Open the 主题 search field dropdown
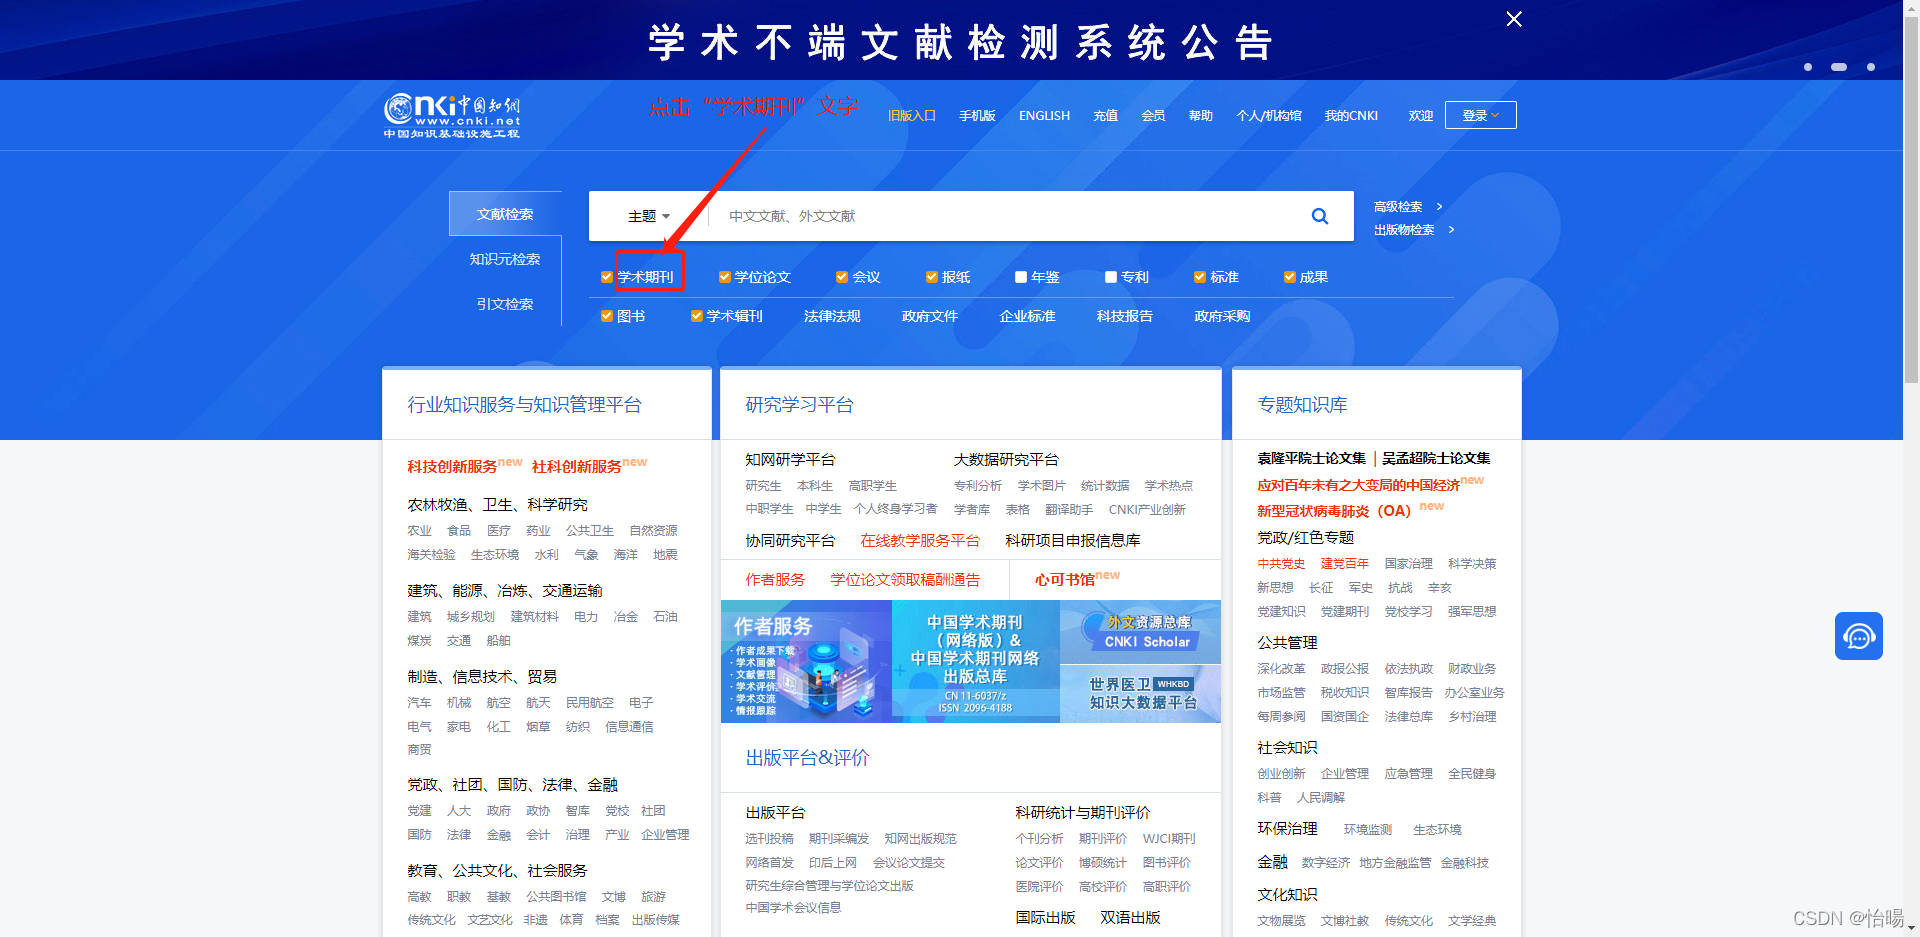 [649, 216]
